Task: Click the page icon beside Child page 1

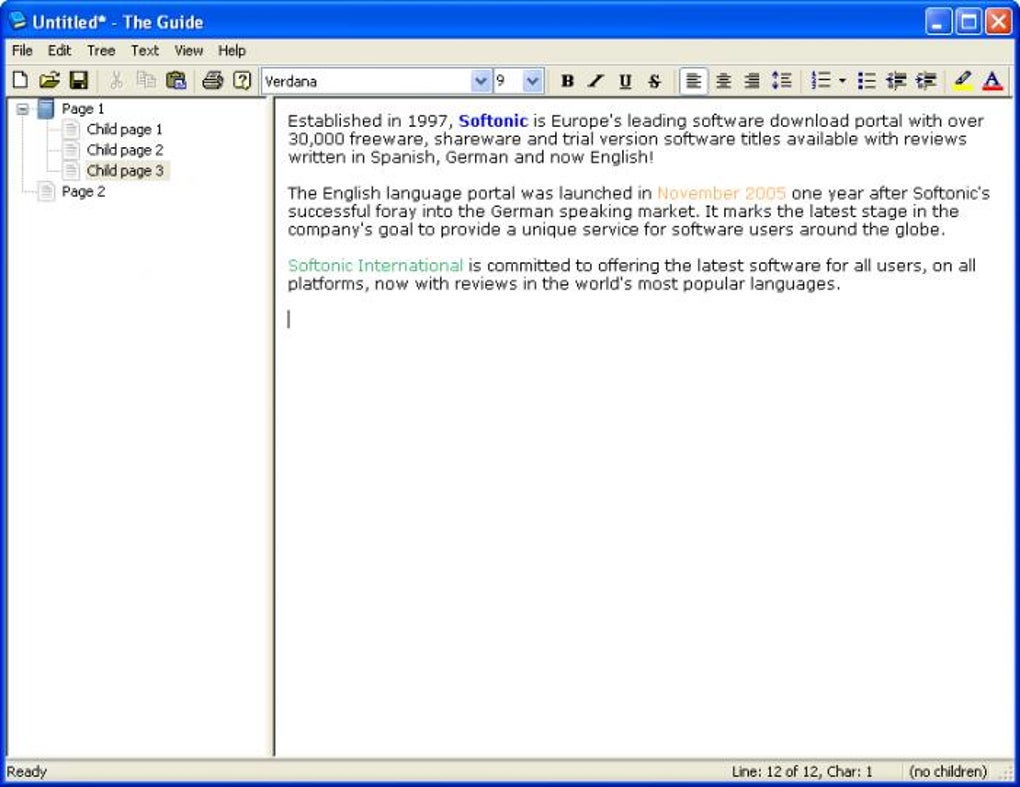Action: tap(71, 129)
